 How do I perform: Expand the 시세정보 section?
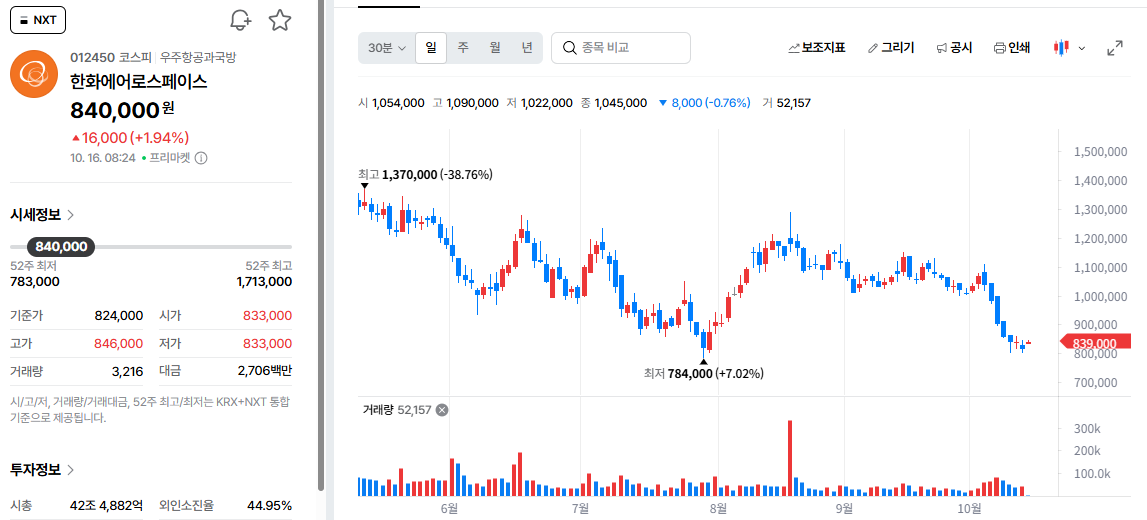42,215
